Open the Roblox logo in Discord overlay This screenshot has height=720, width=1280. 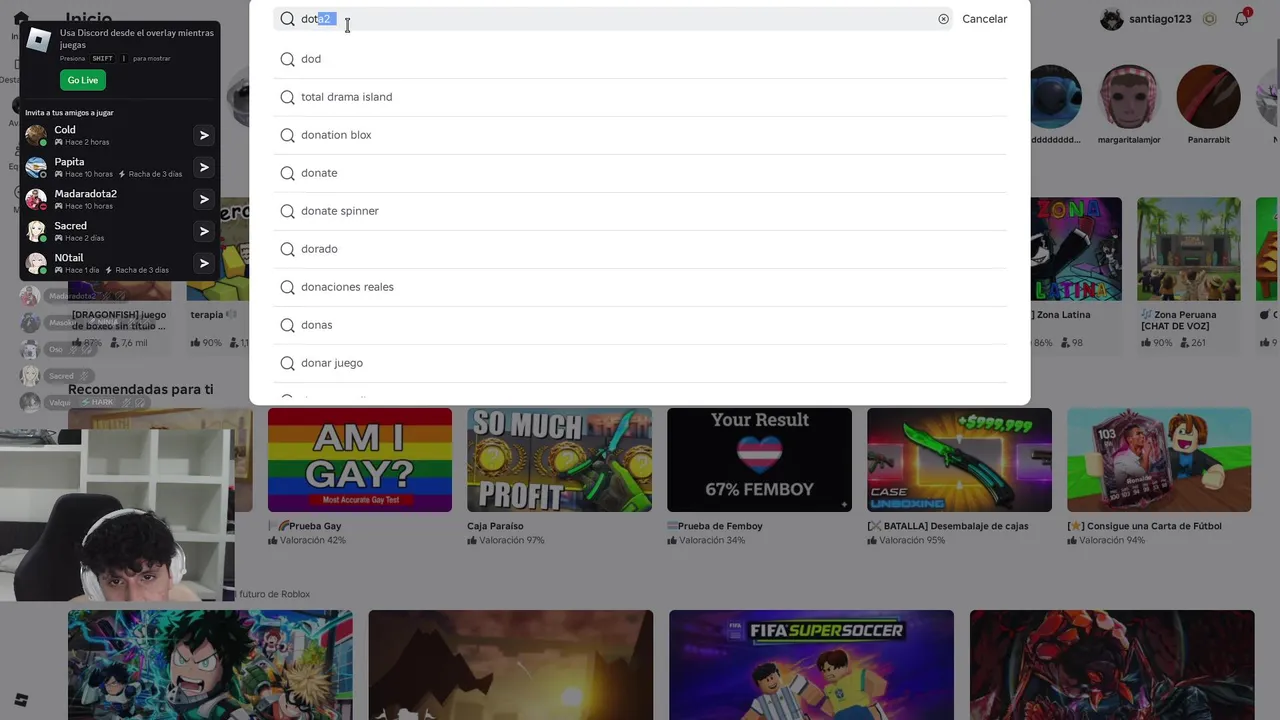click(x=39, y=41)
